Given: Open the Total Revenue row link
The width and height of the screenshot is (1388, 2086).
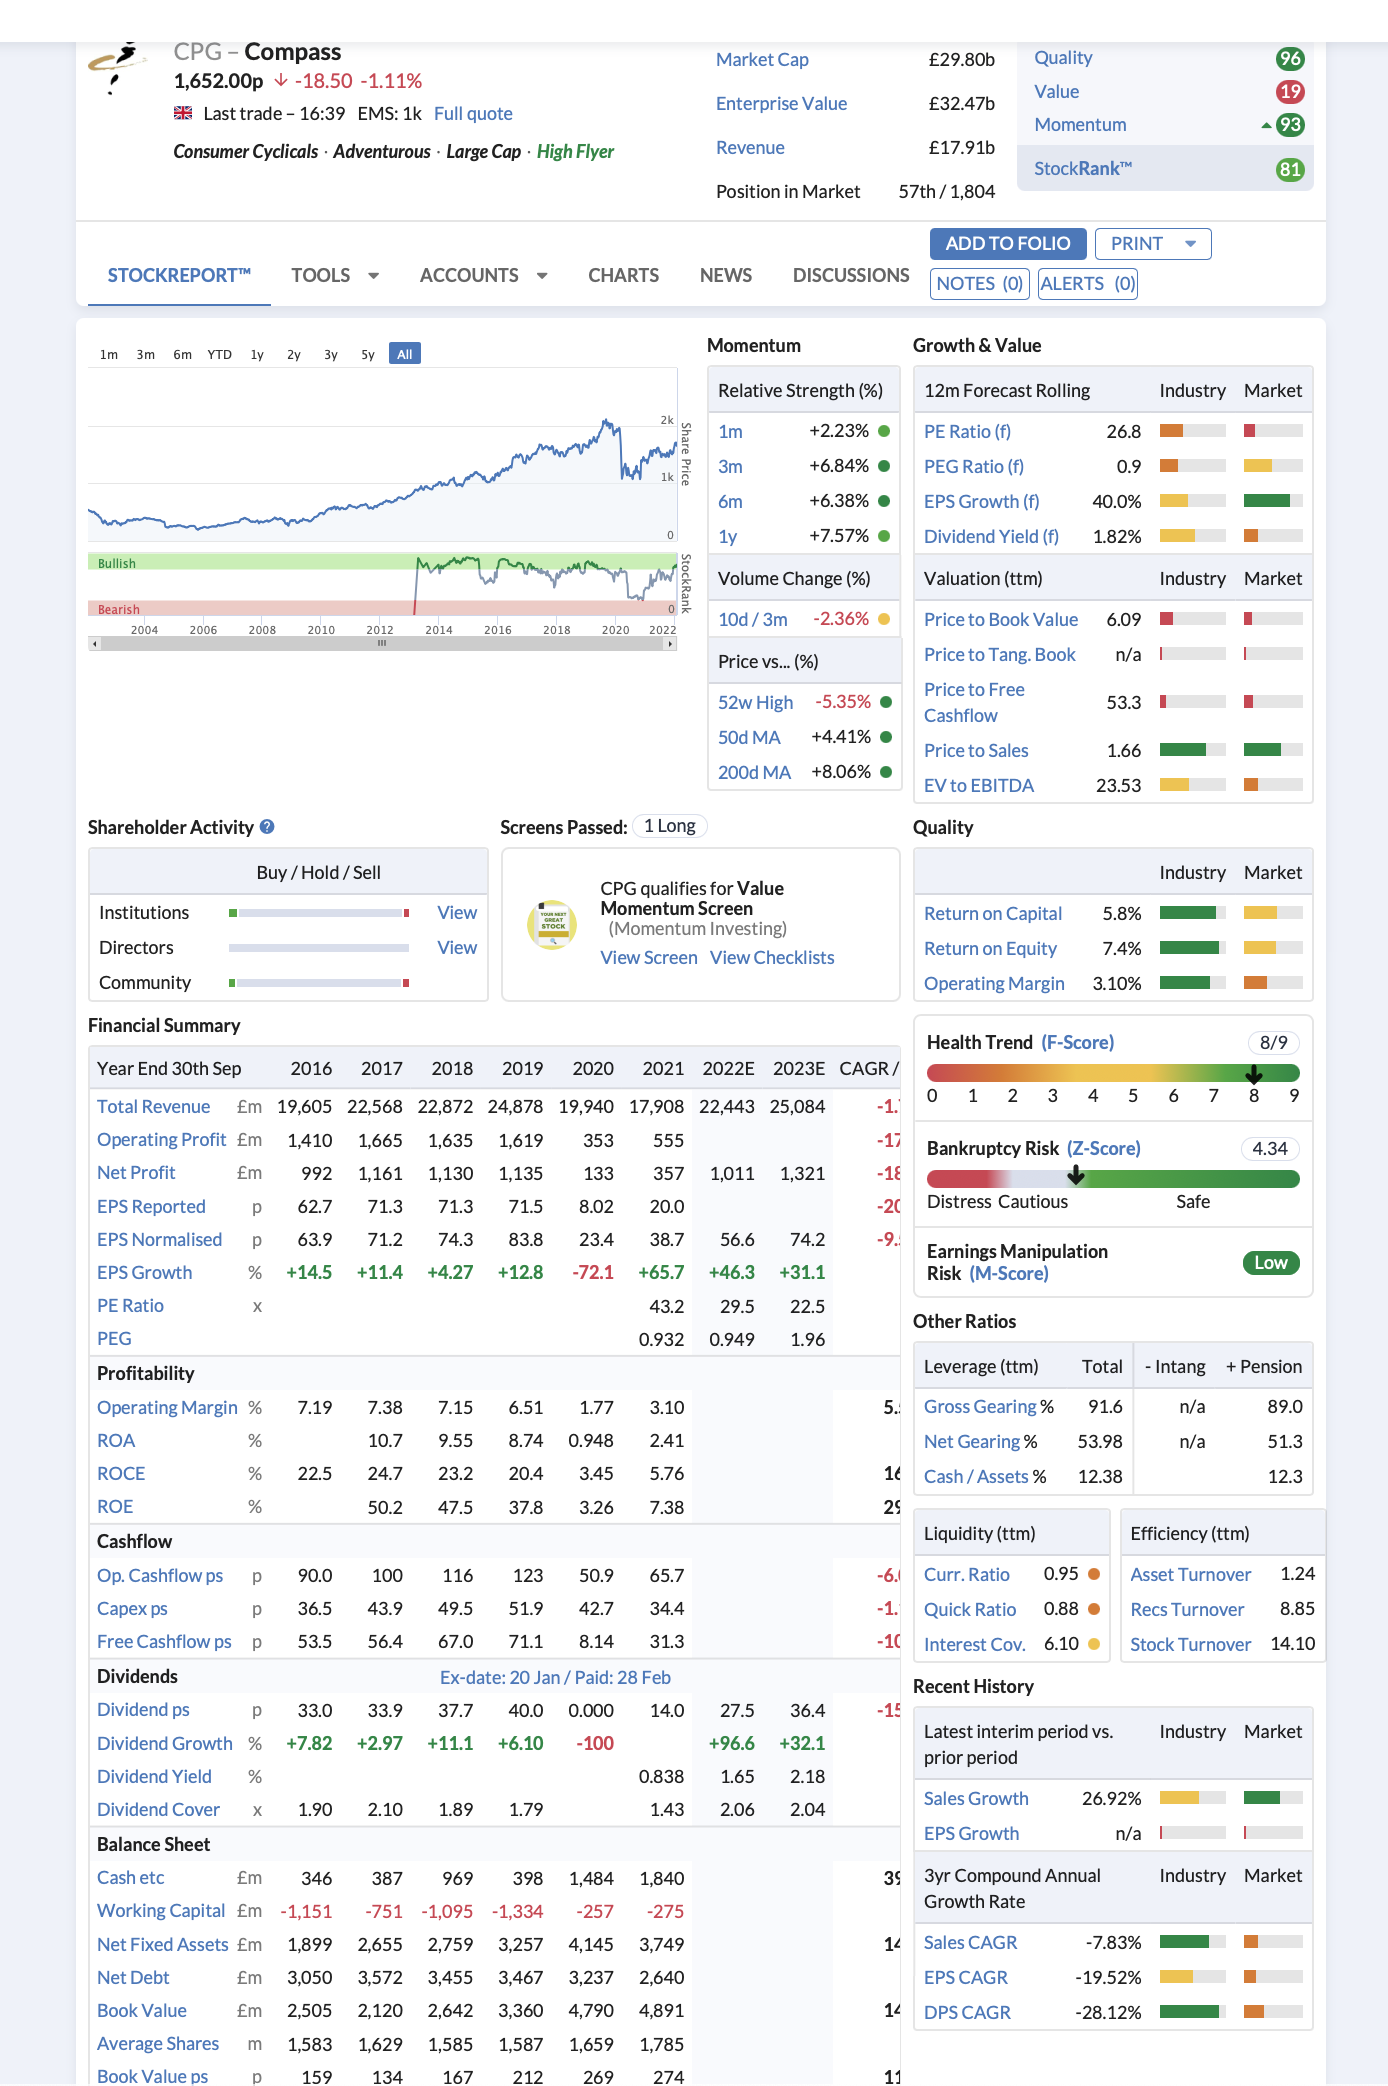Looking at the screenshot, I should click(x=153, y=1107).
